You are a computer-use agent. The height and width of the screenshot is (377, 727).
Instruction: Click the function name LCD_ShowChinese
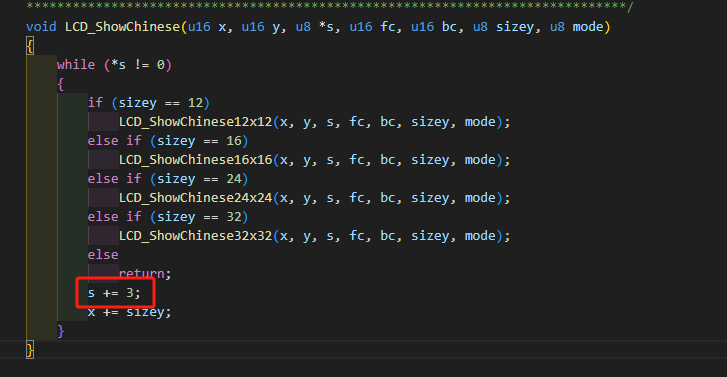point(122,27)
